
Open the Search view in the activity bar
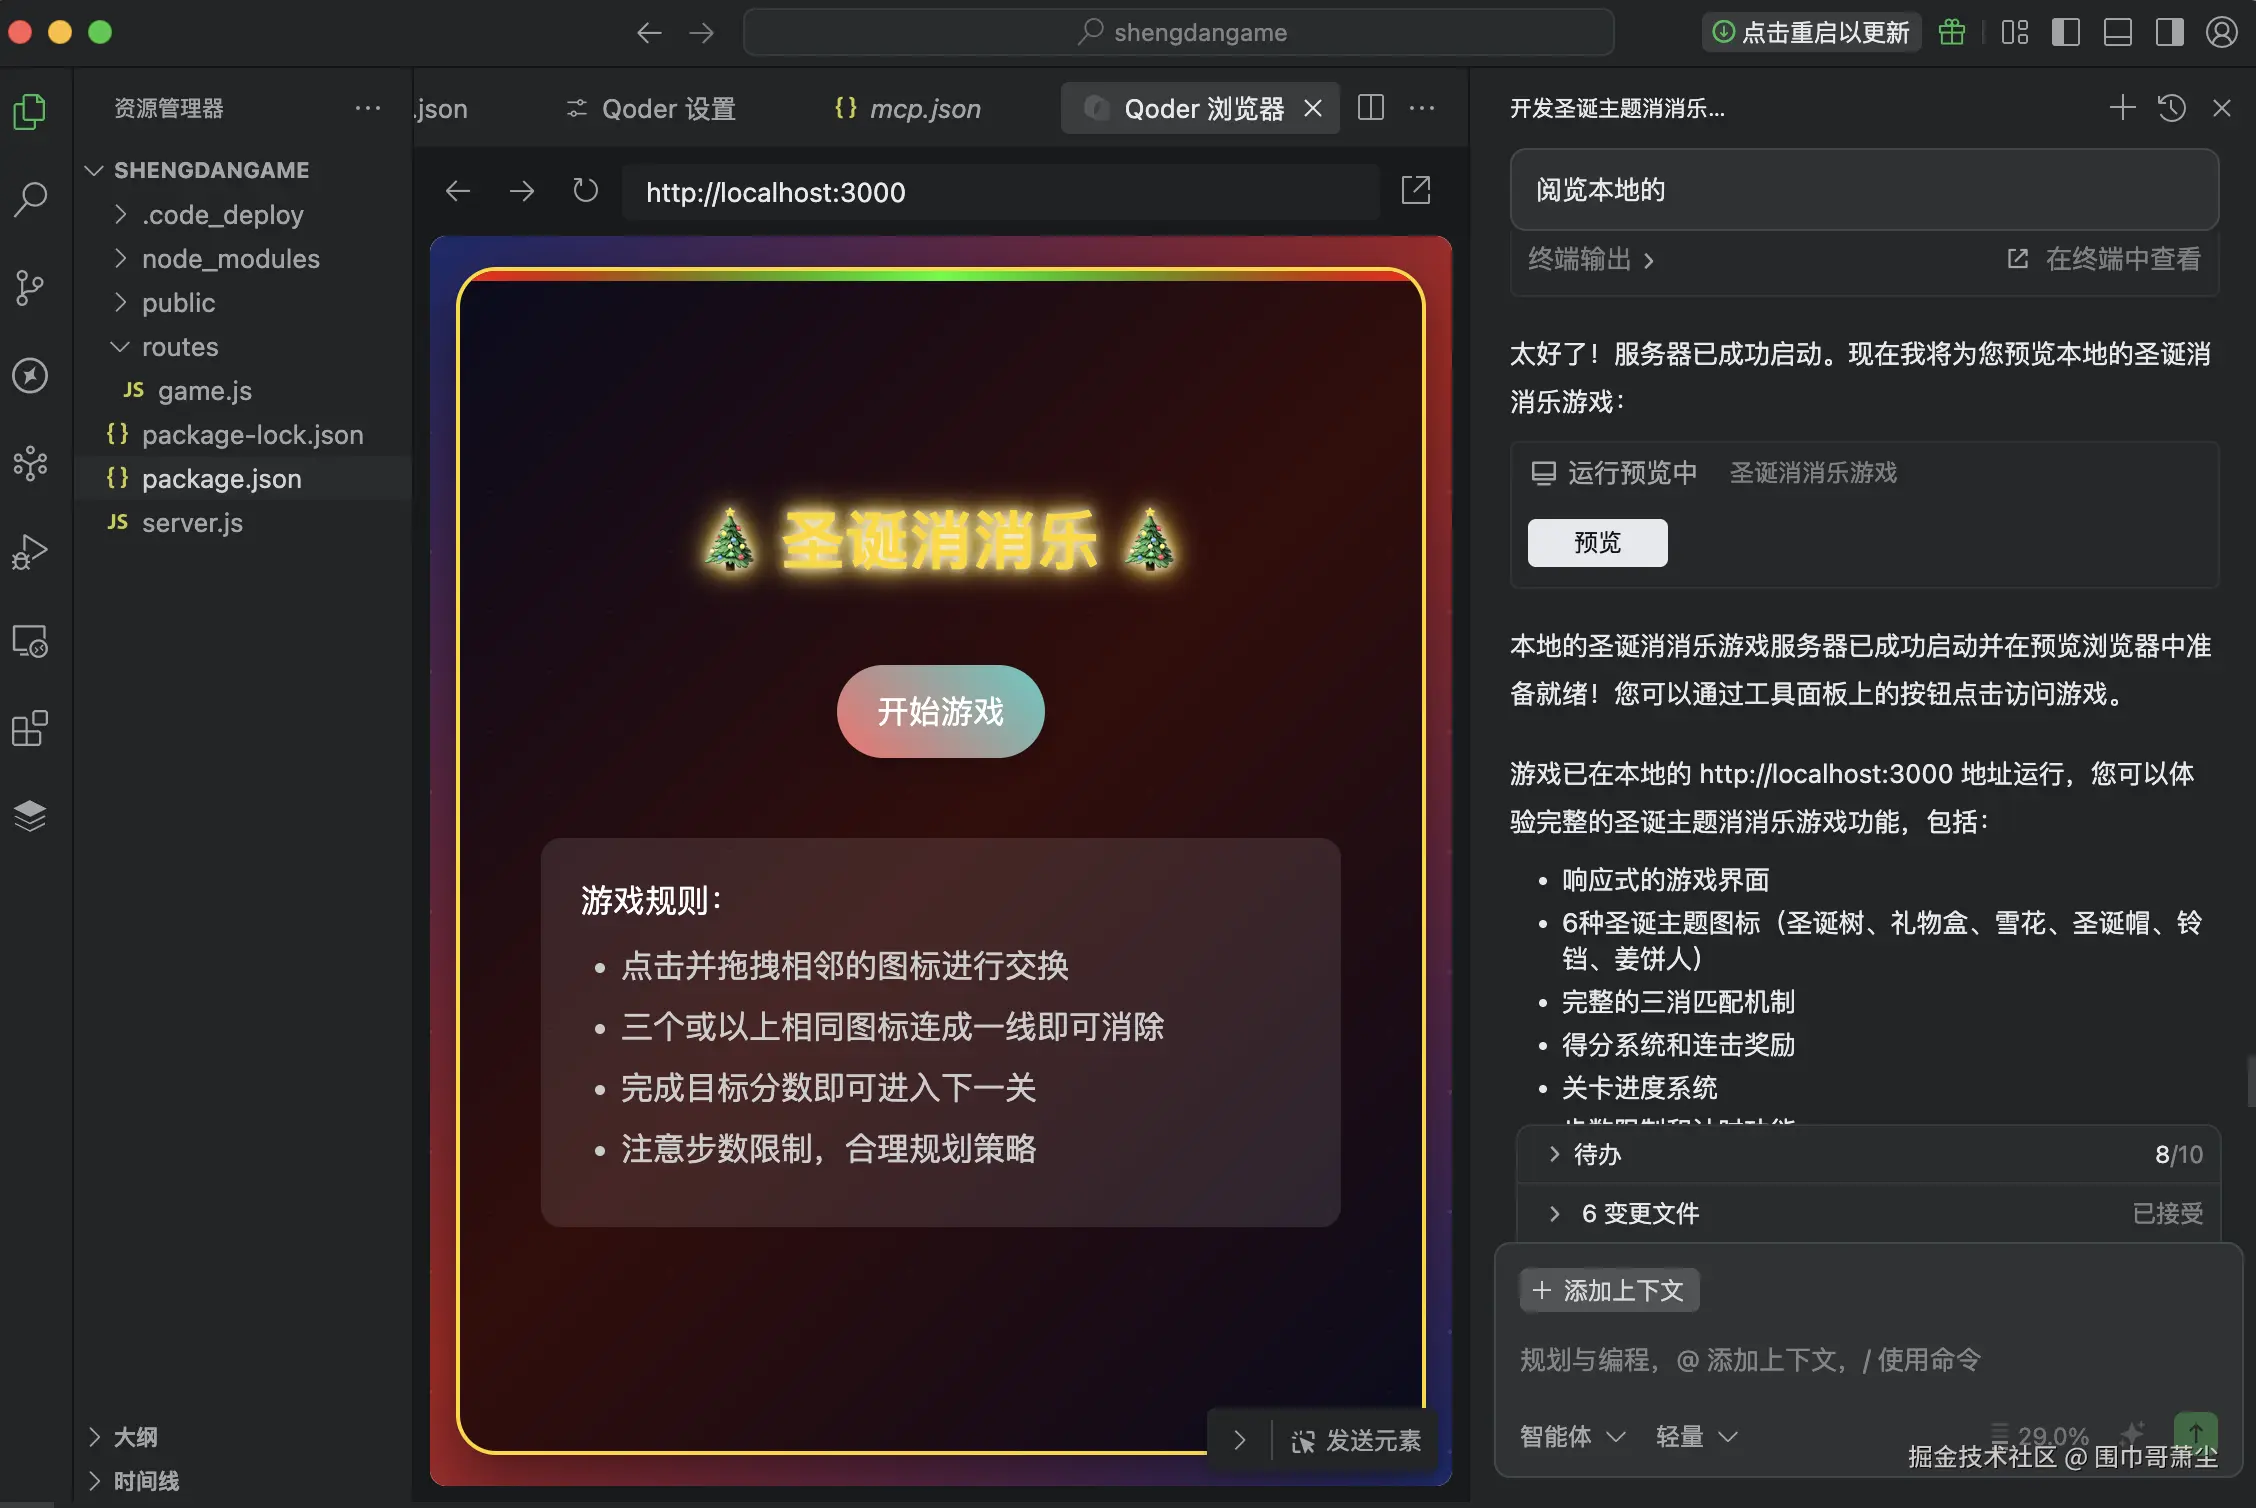(x=30, y=199)
